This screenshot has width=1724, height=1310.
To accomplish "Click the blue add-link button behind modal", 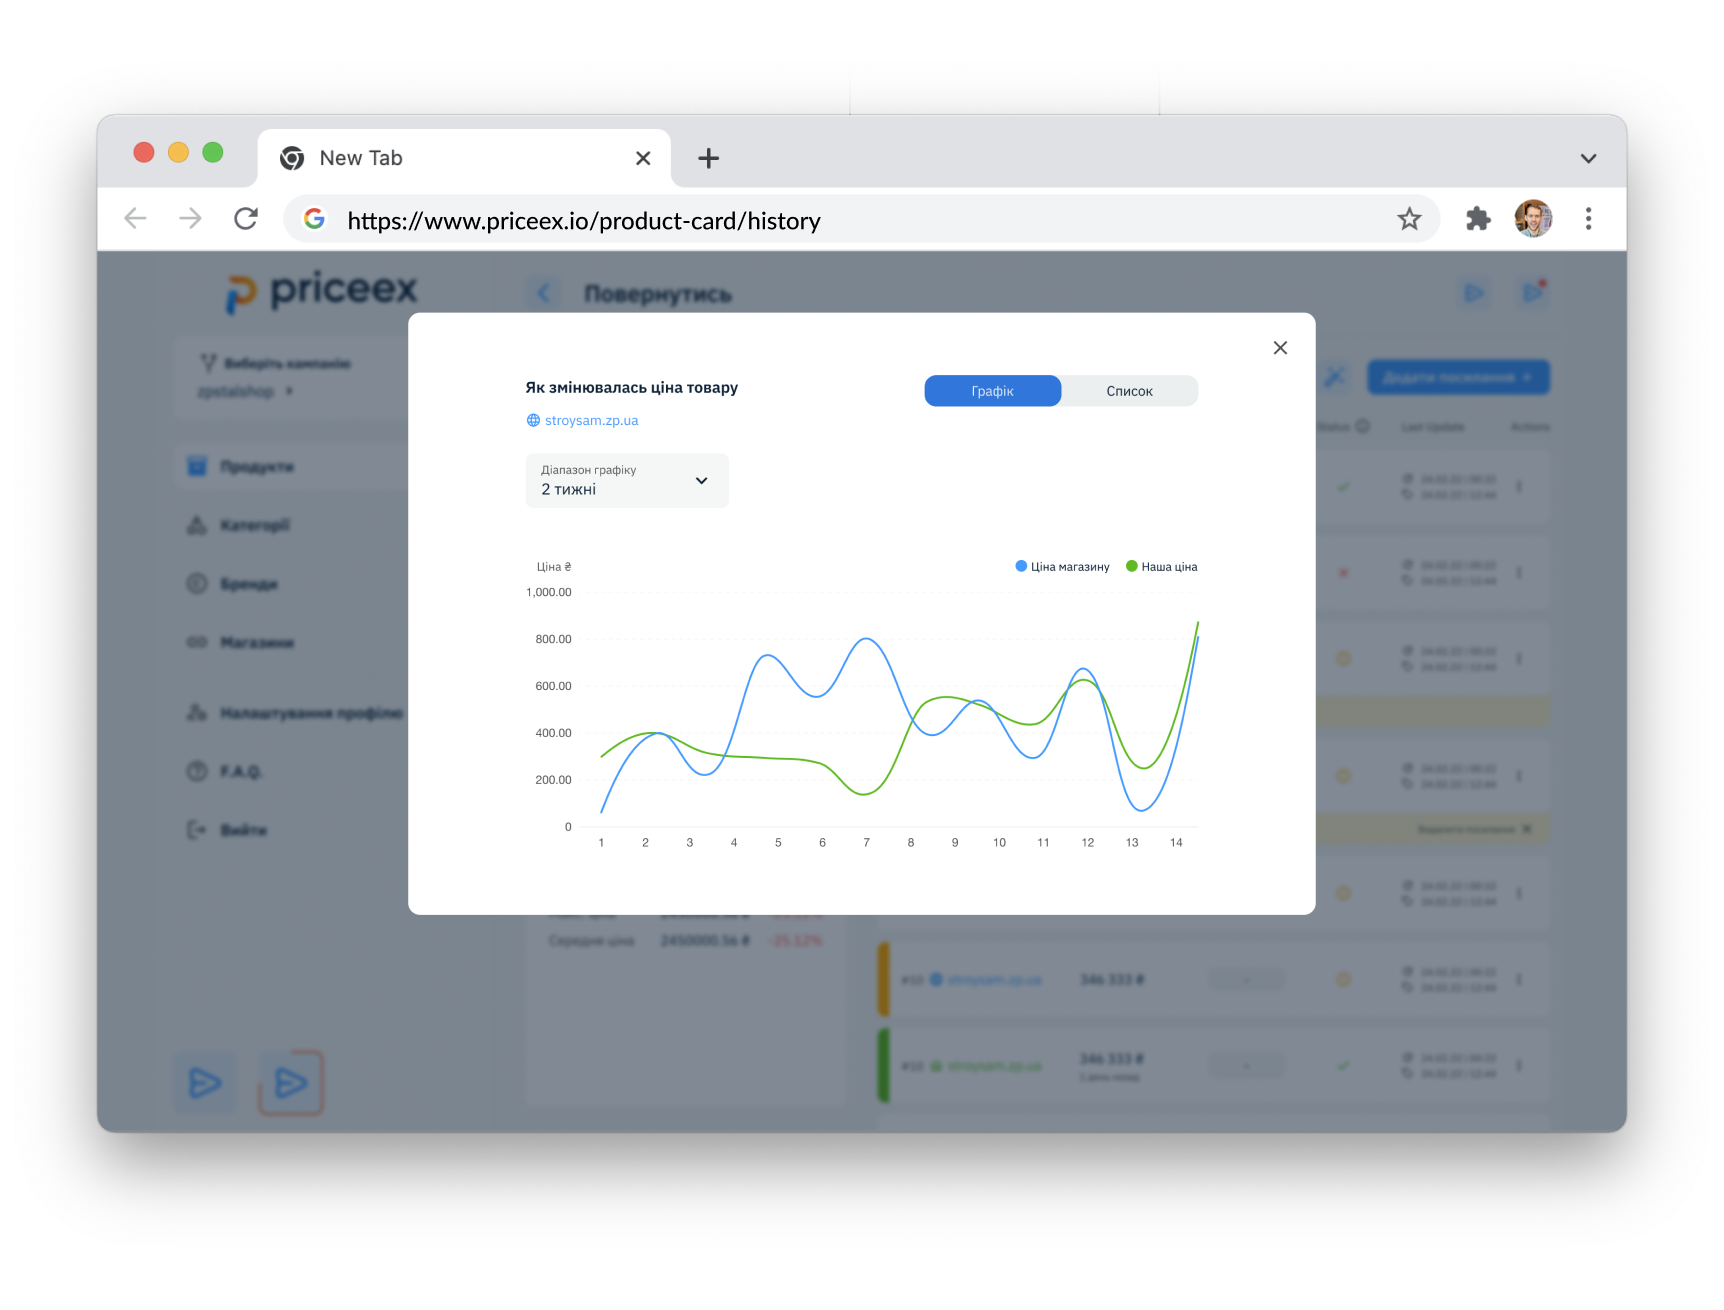I will pos(1458,377).
